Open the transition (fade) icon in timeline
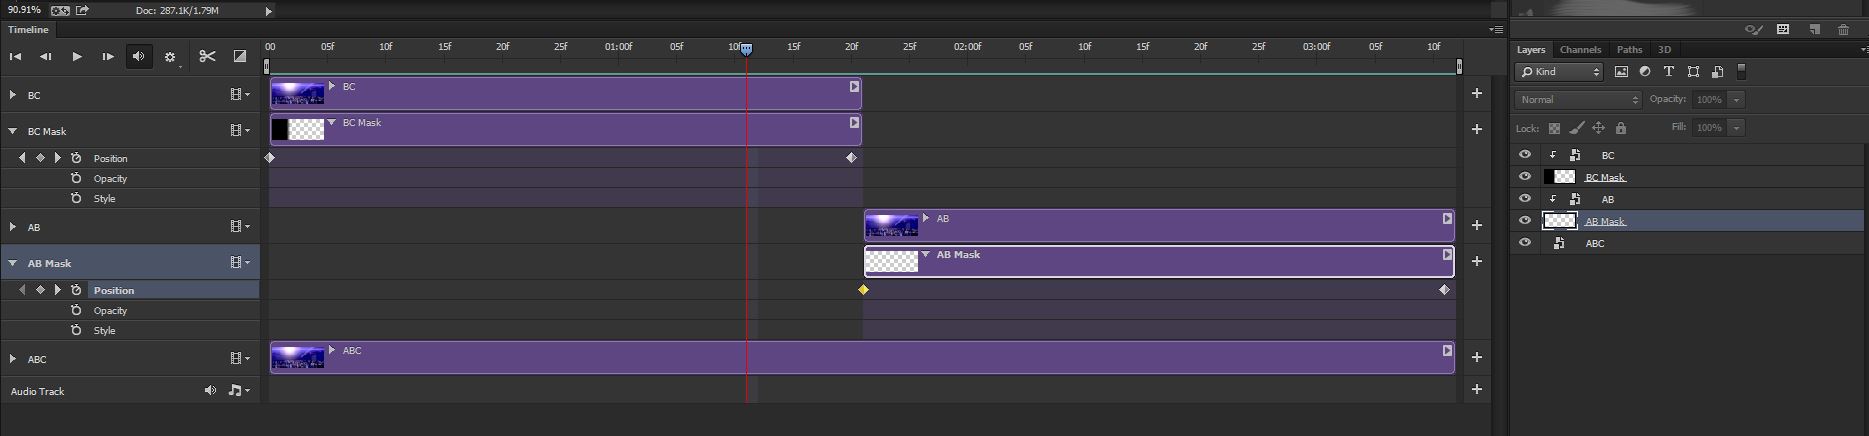Image resolution: width=1869 pixels, height=436 pixels. click(240, 57)
